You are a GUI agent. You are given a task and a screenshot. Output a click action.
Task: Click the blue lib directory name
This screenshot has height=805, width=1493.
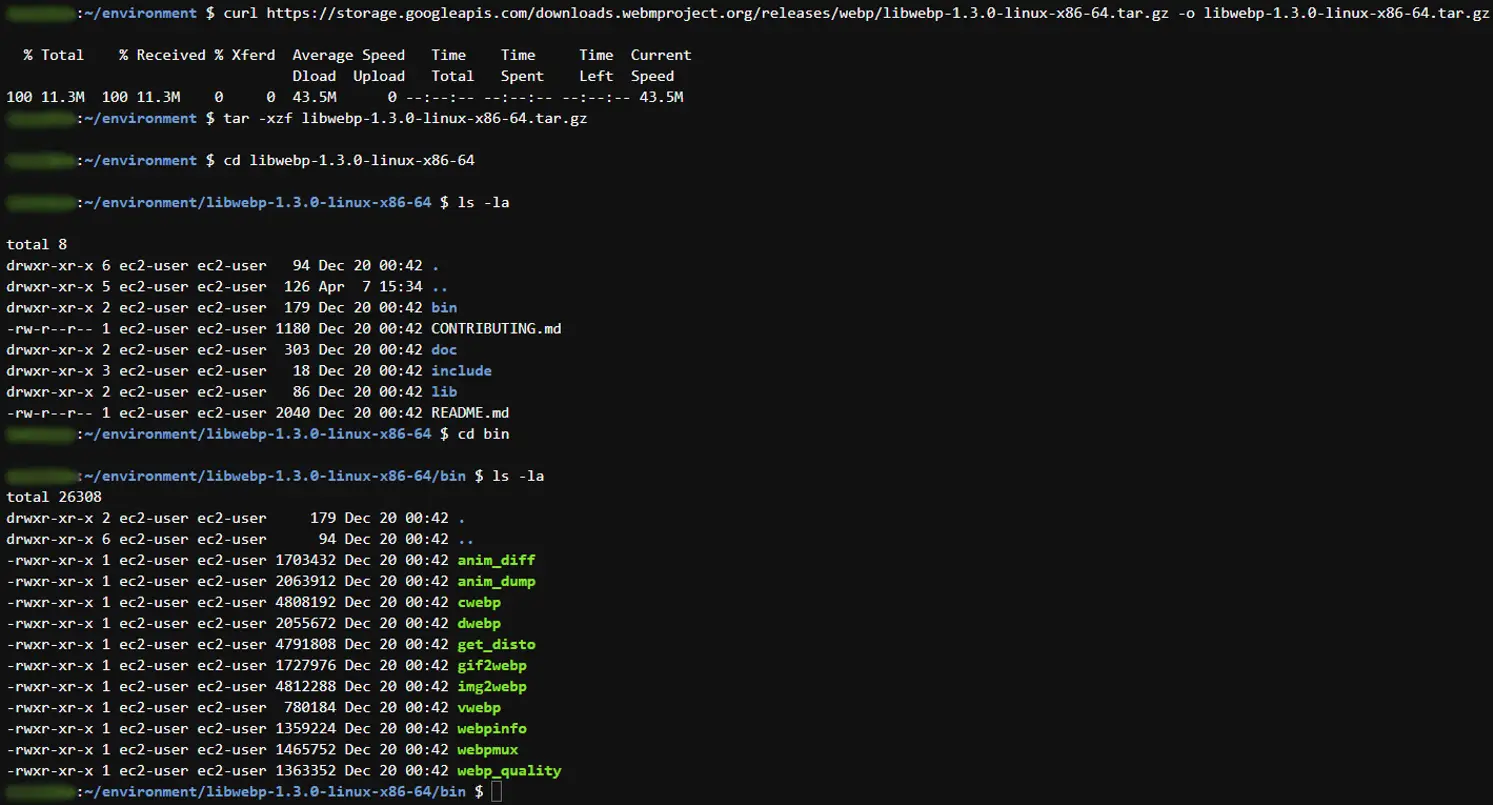[x=444, y=392]
